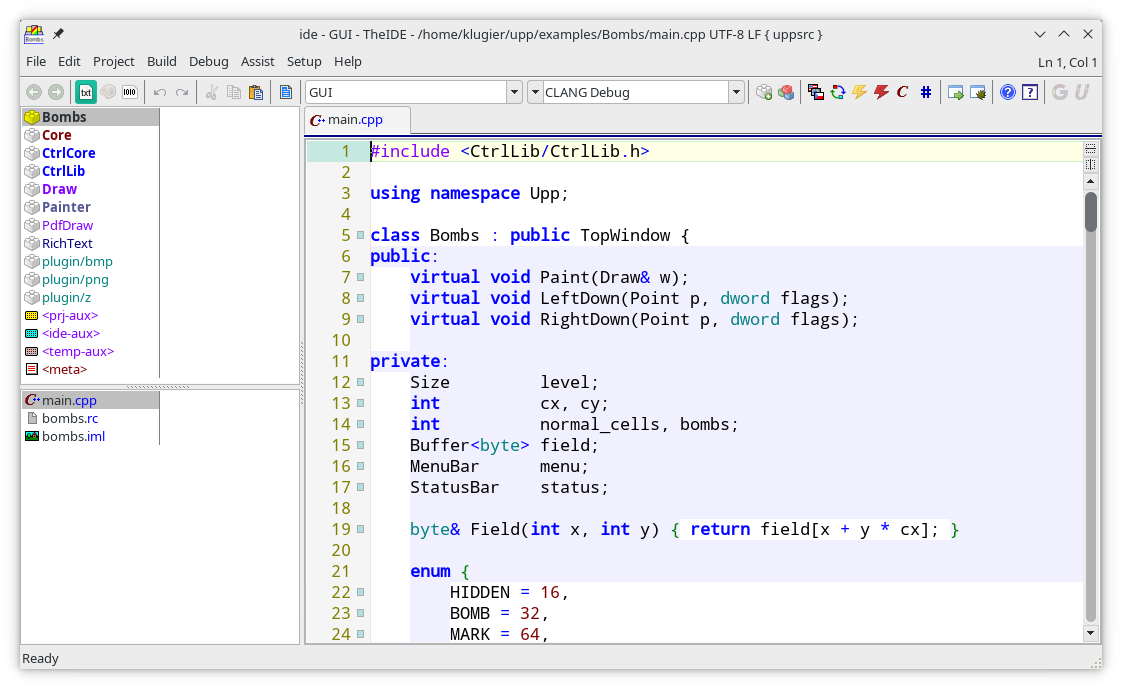Click the blue hash symbol icon

[926, 93]
